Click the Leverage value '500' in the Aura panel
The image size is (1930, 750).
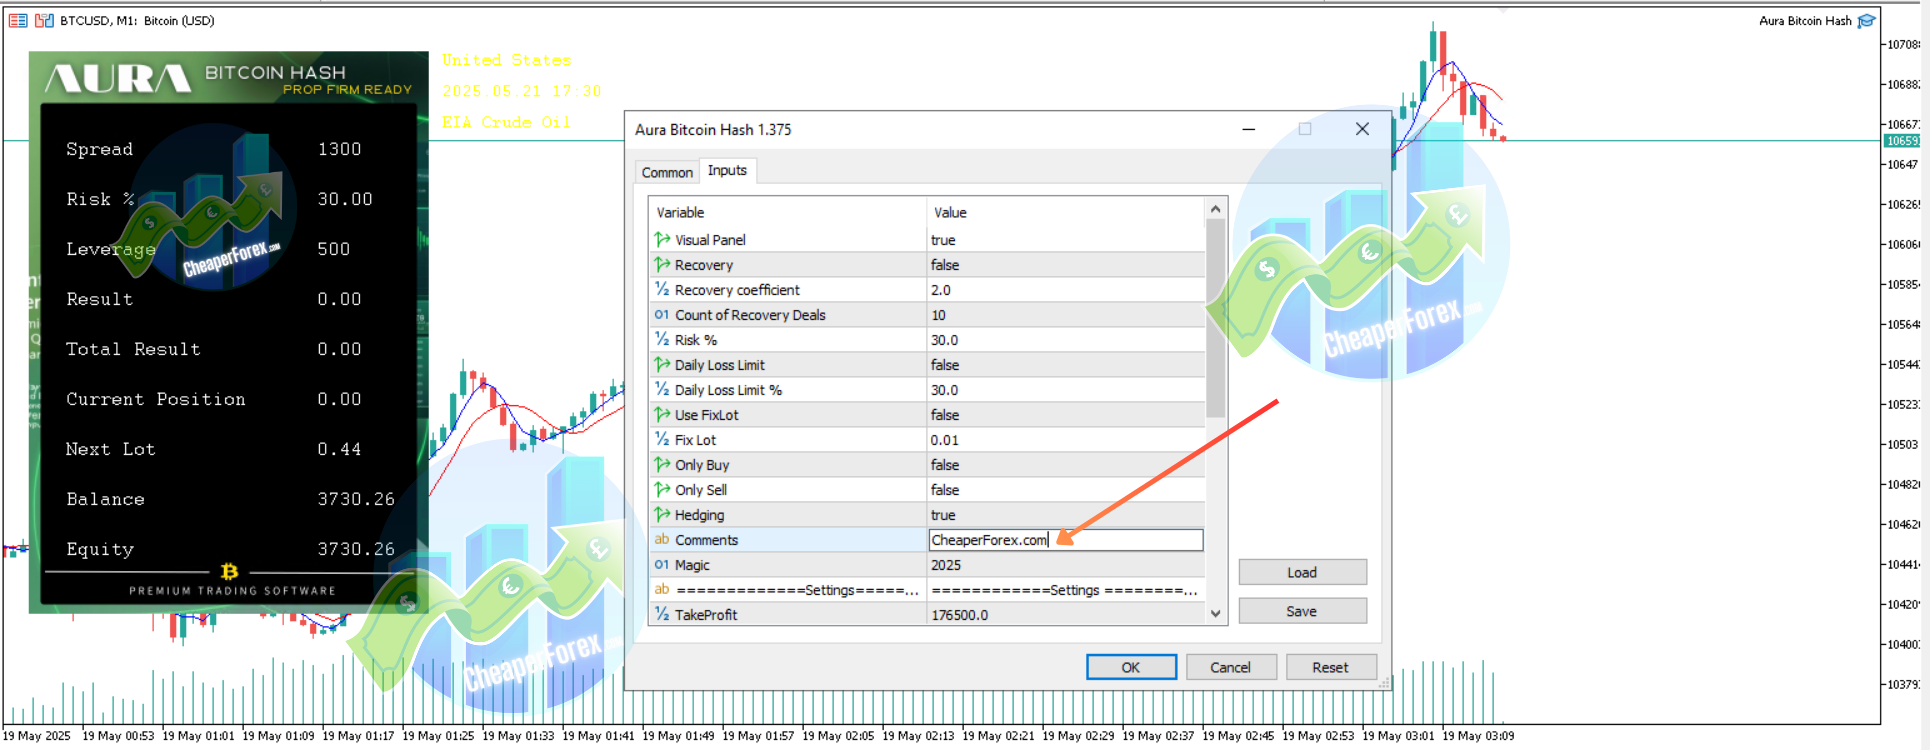pos(334,249)
